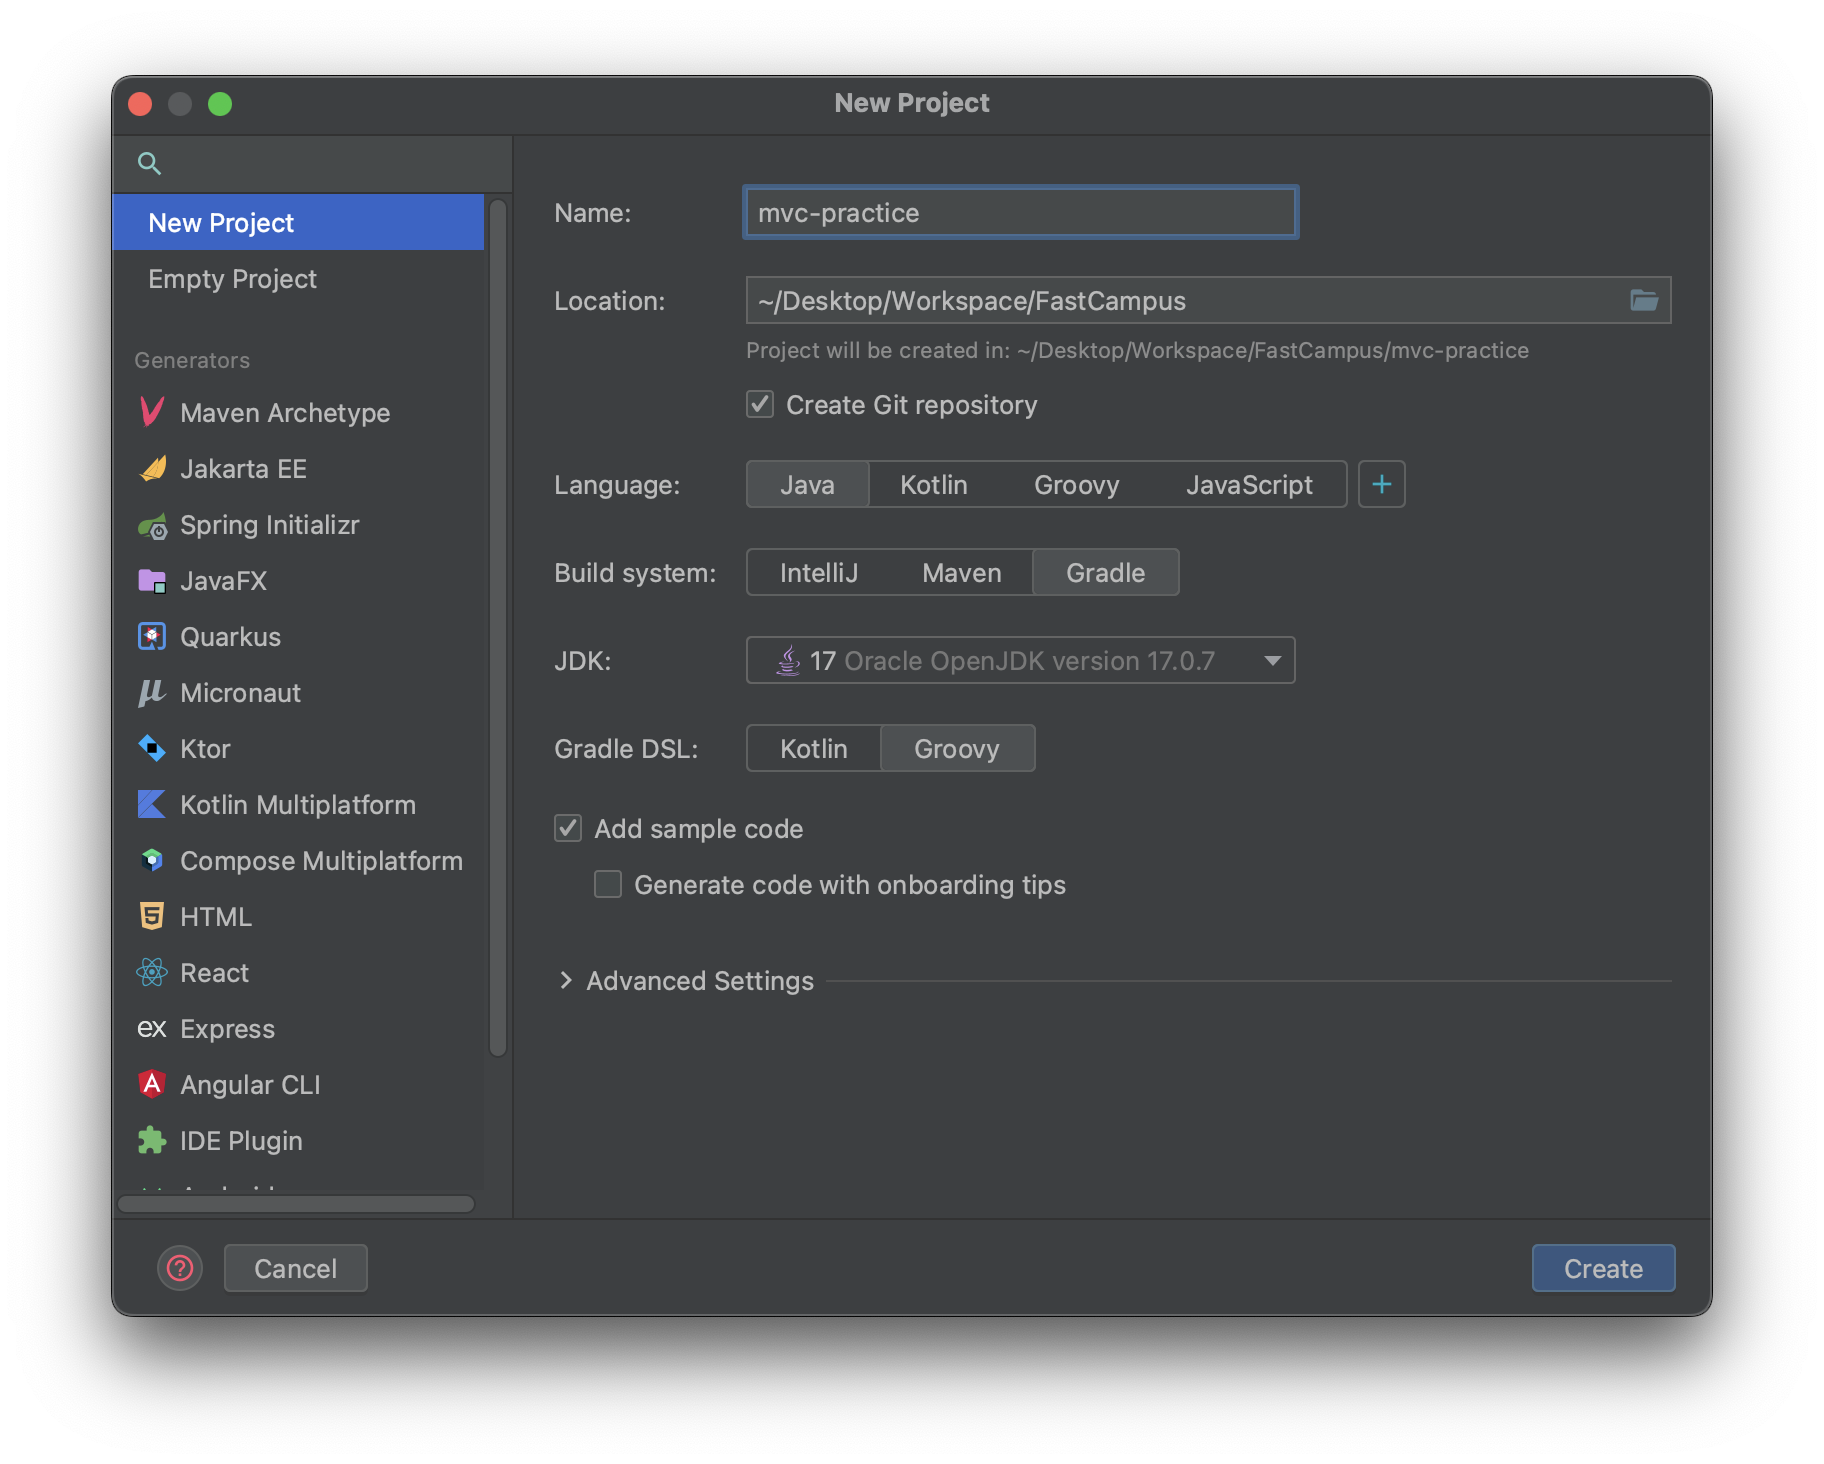Toggle Create Git repository checkbox
This screenshot has height=1464, width=1824.
(760, 404)
